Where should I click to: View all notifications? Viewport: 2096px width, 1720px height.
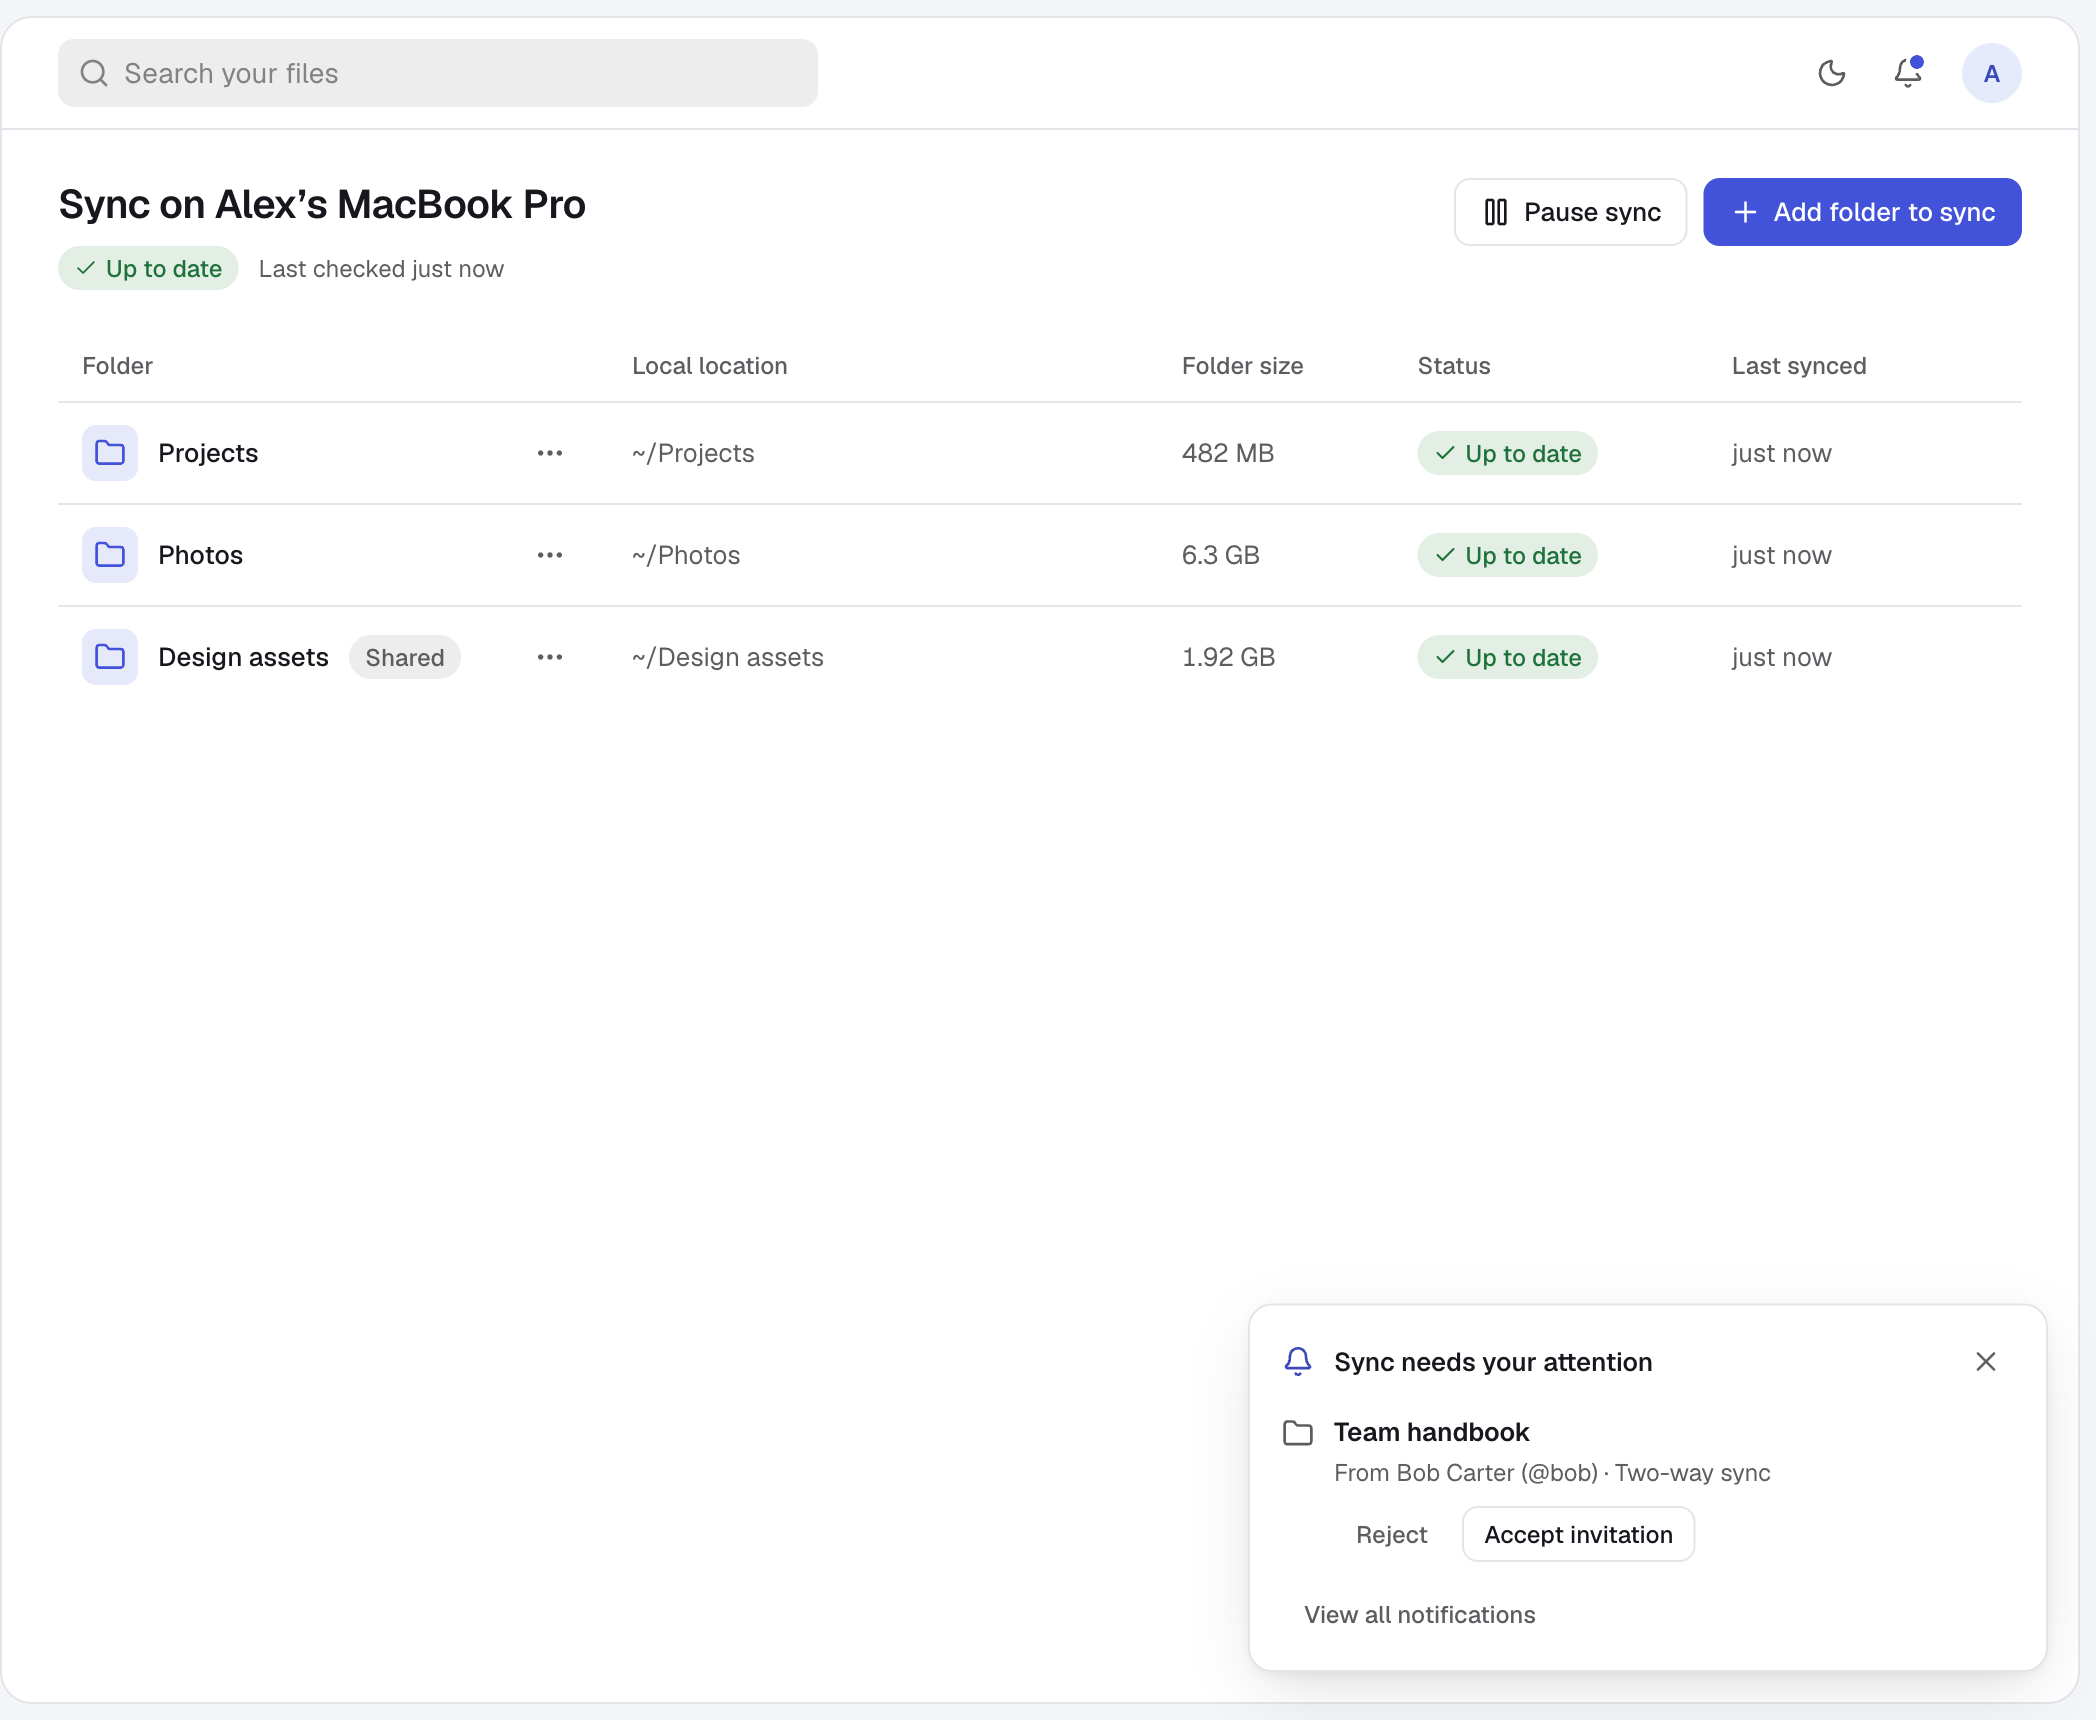[1419, 1615]
